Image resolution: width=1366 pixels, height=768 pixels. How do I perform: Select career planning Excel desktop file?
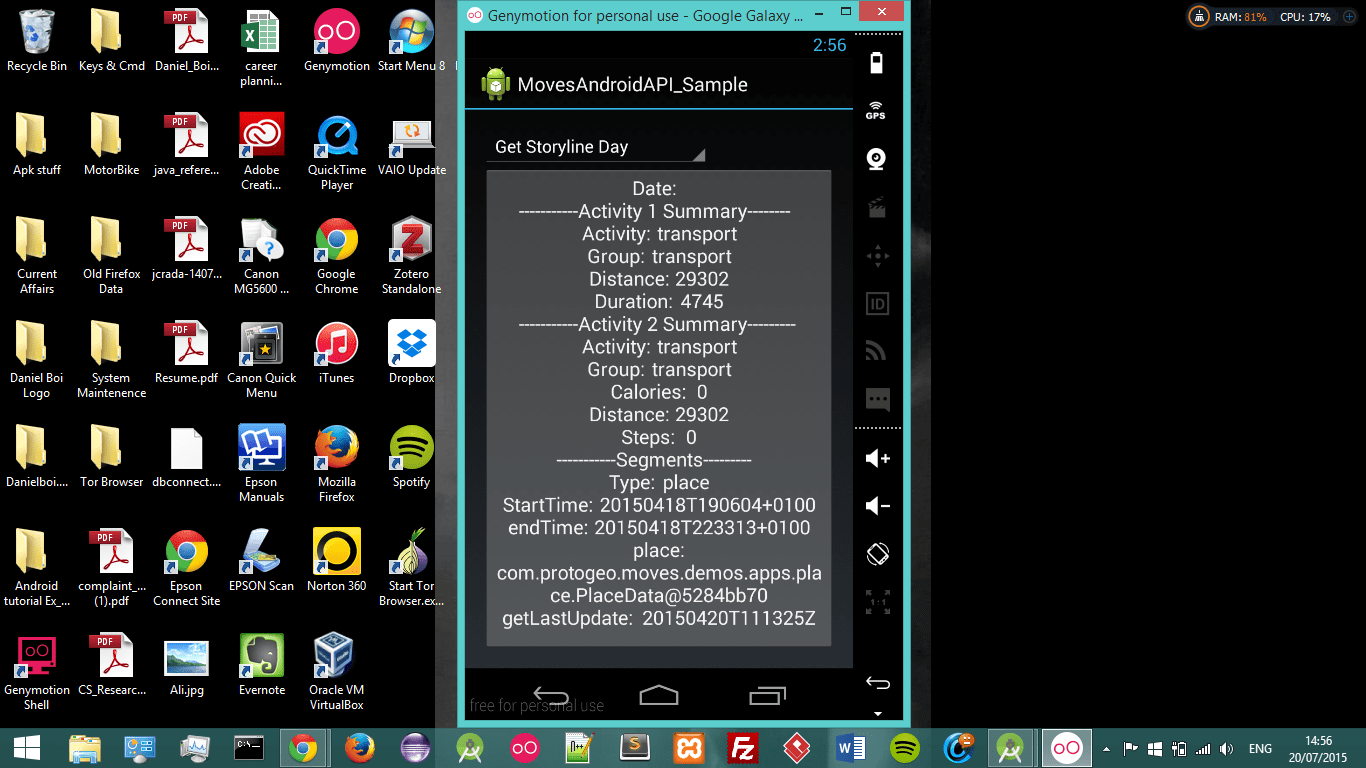click(x=262, y=48)
